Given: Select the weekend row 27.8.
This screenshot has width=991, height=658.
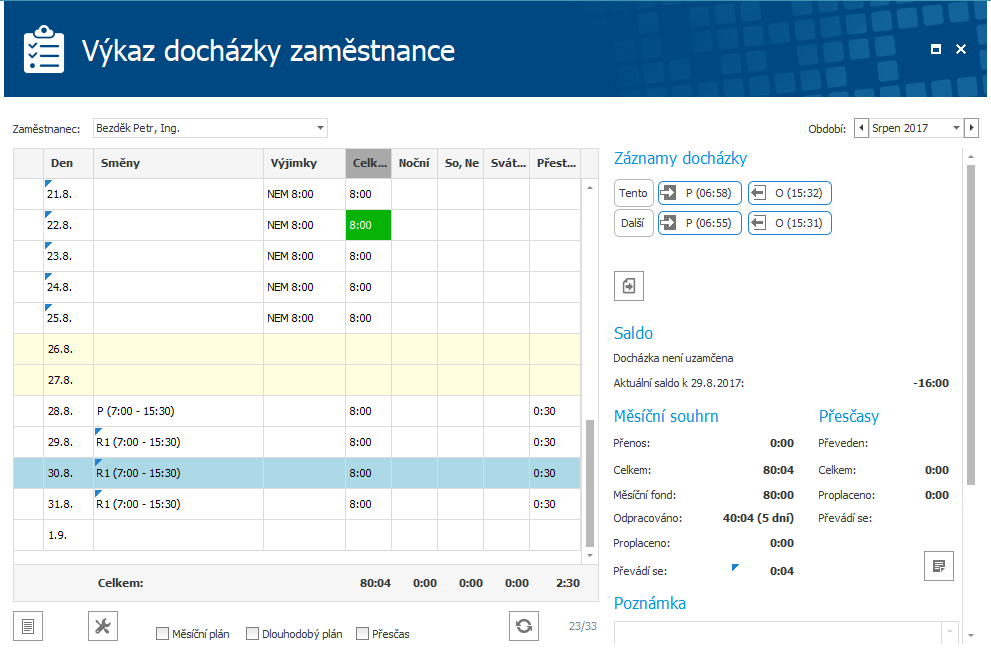Looking at the screenshot, I should [297, 380].
